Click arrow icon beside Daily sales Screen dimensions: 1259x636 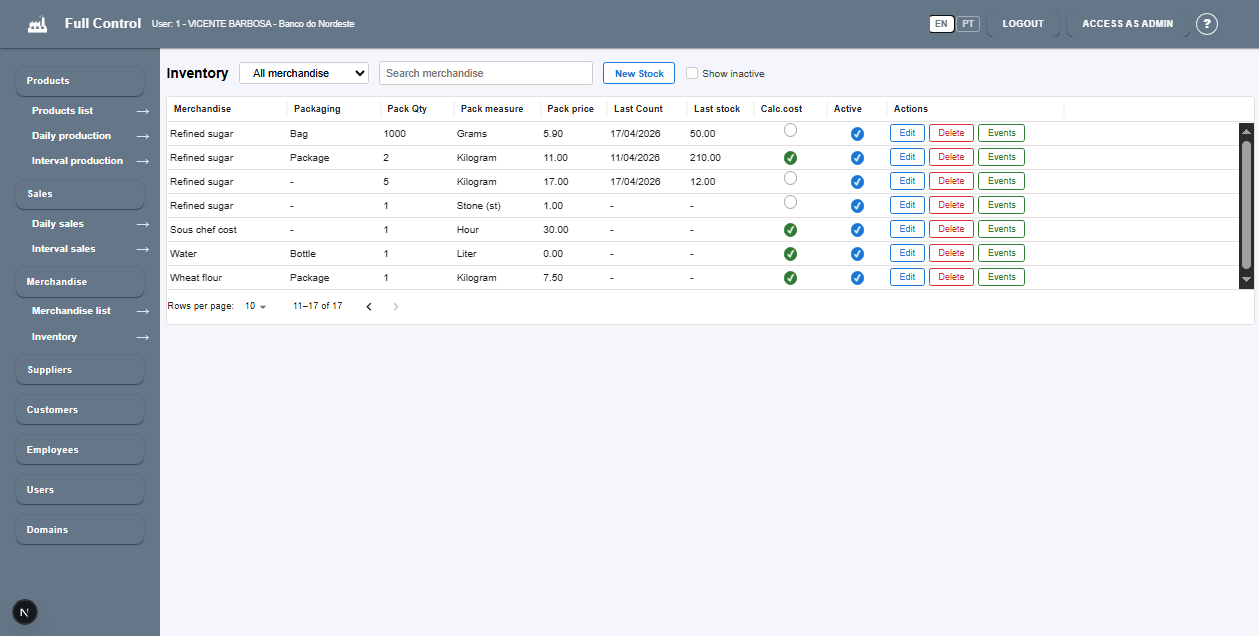point(143,224)
